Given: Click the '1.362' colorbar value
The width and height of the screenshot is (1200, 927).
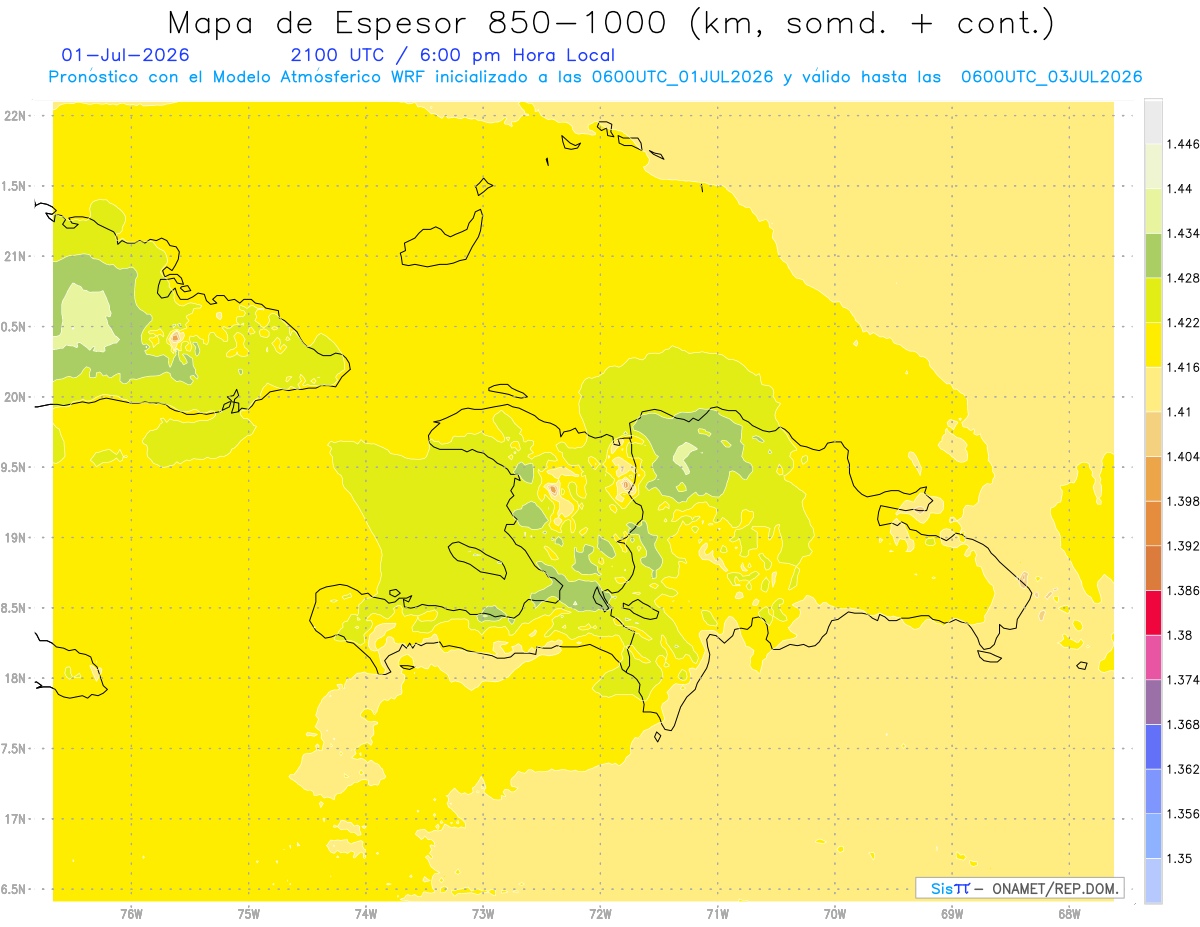Looking at the screenshot, I should (1182, 769).
